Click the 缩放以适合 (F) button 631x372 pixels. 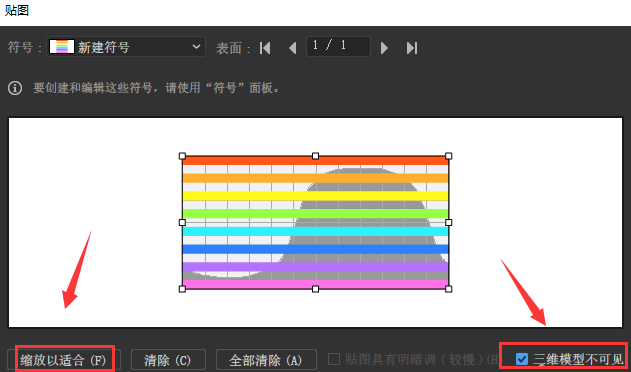(63, 360)
